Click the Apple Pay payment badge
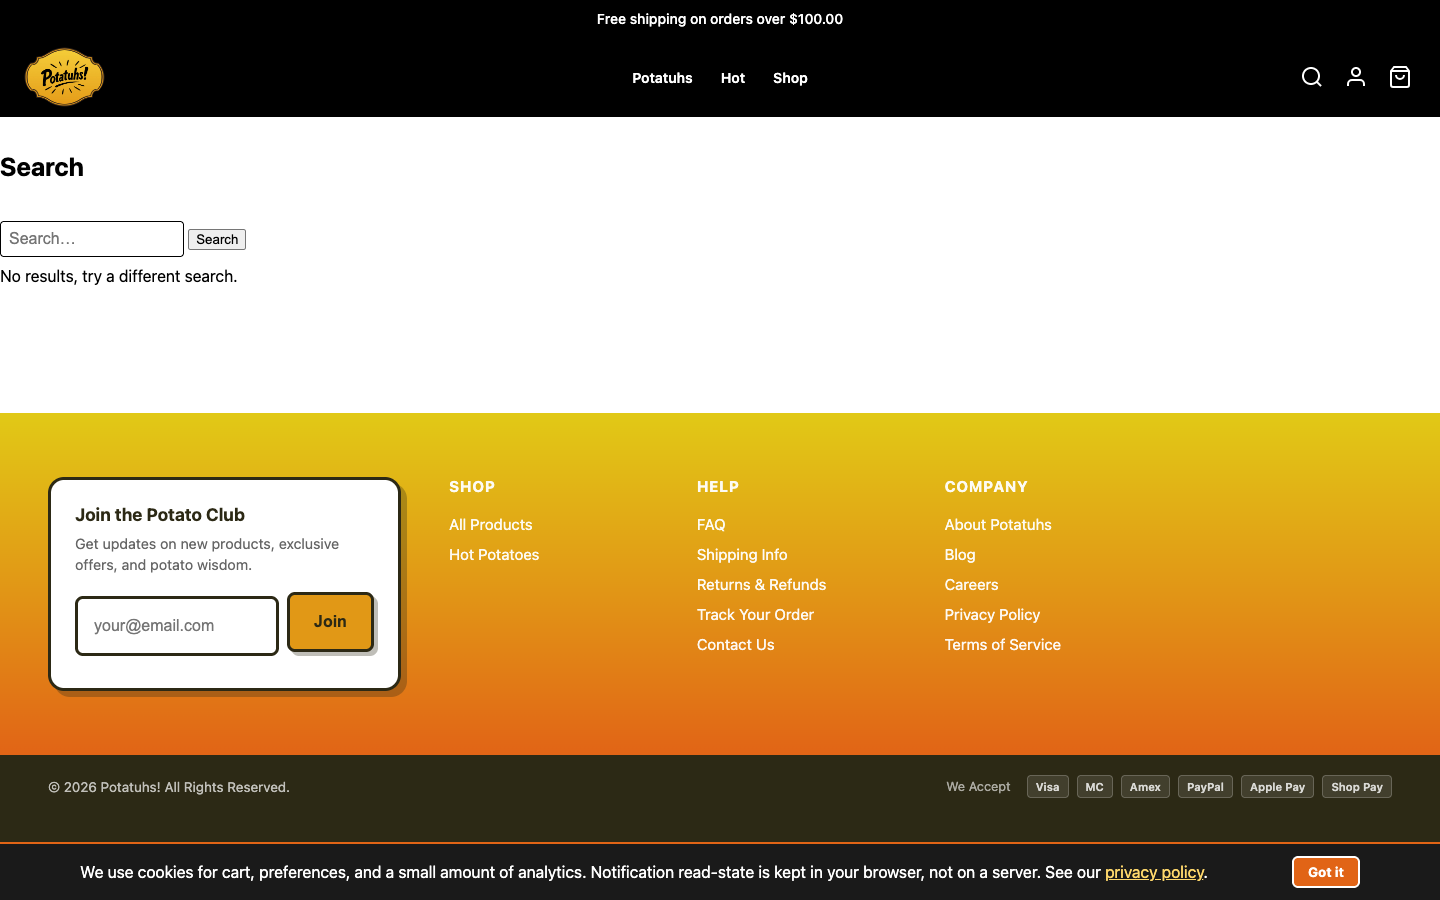This screenshot has height=900, width=1440. tap(1277, 787)
